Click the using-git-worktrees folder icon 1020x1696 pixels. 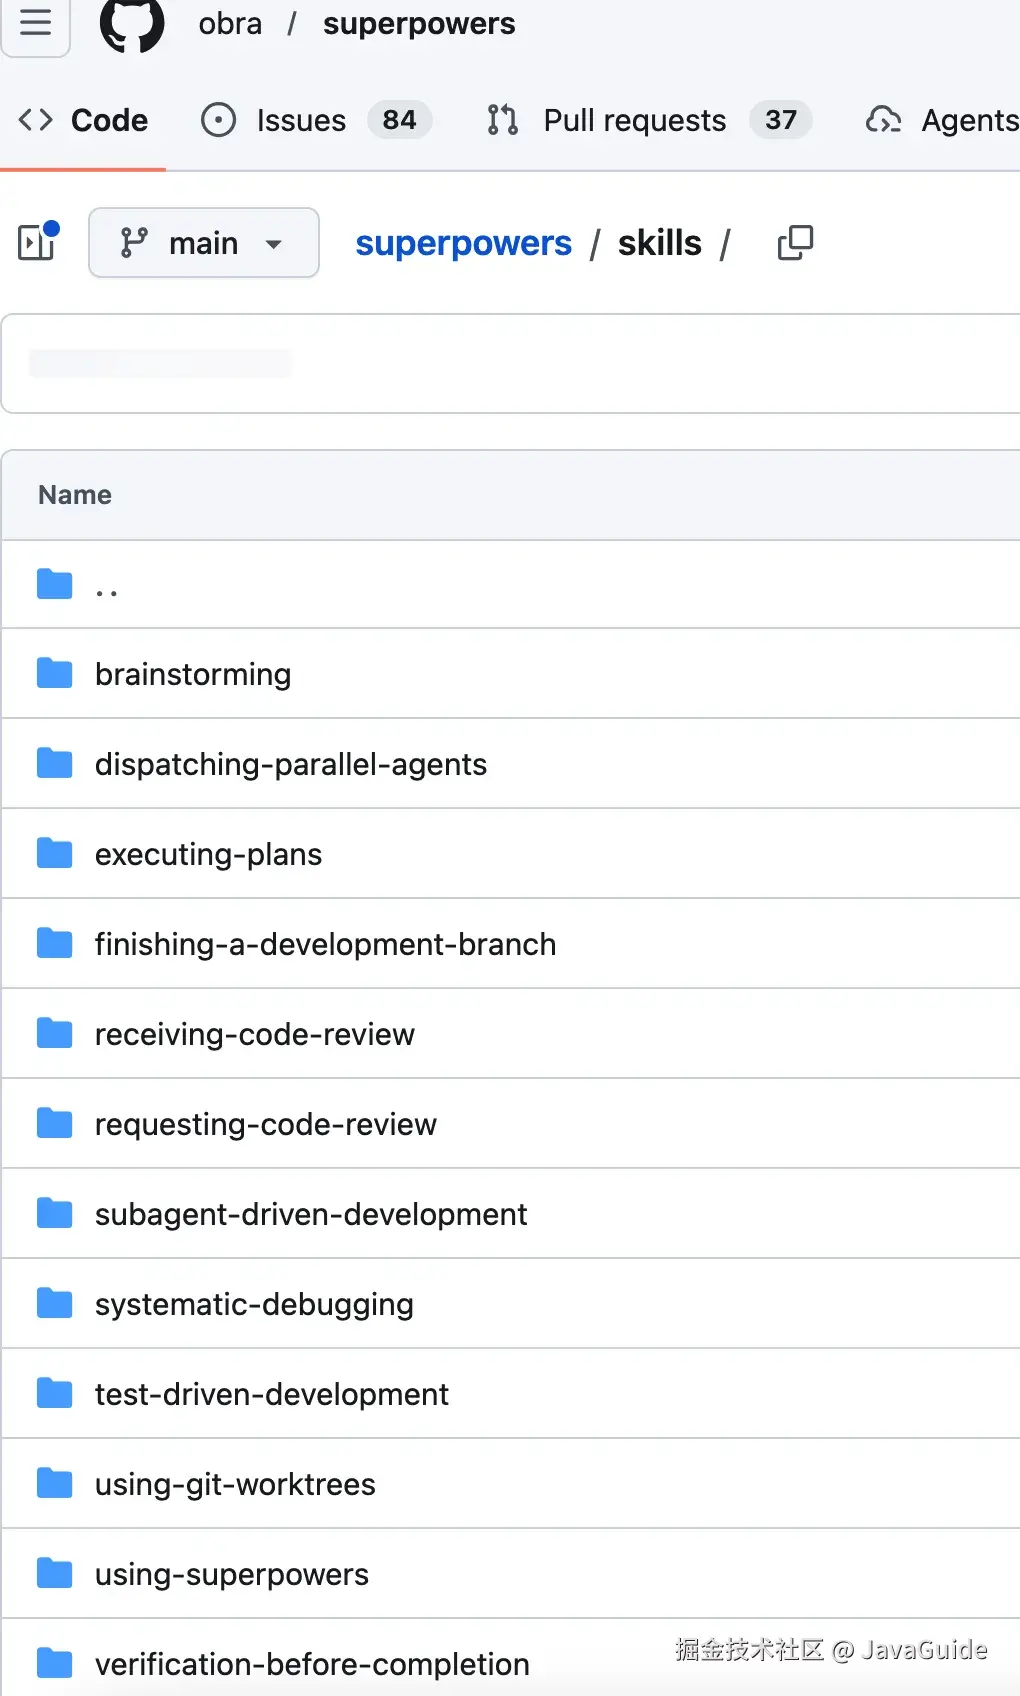point(54,1484)
